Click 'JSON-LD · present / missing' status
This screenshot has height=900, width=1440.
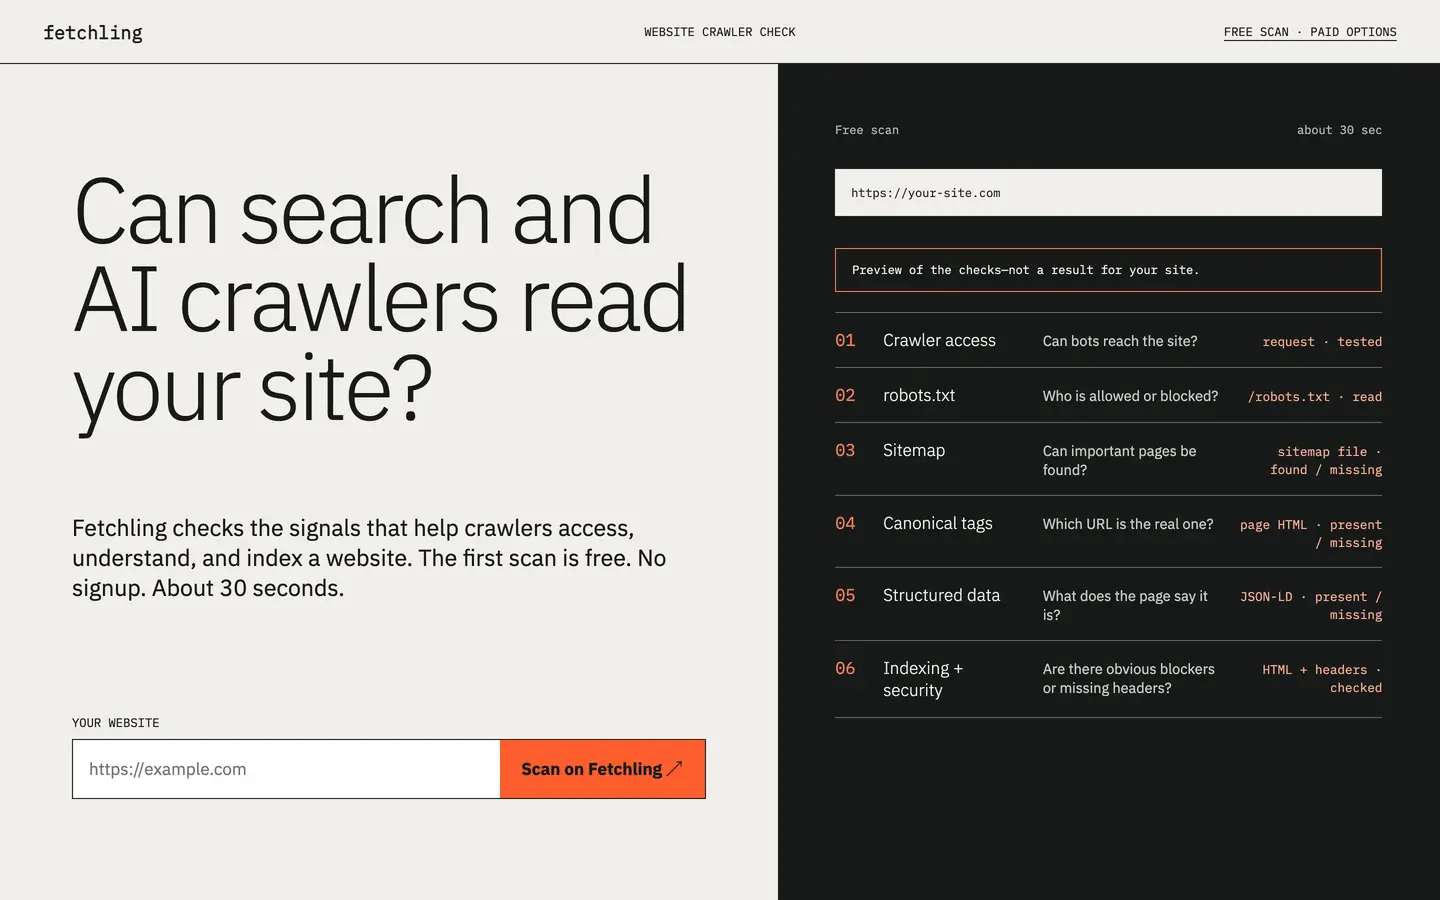1311,606
